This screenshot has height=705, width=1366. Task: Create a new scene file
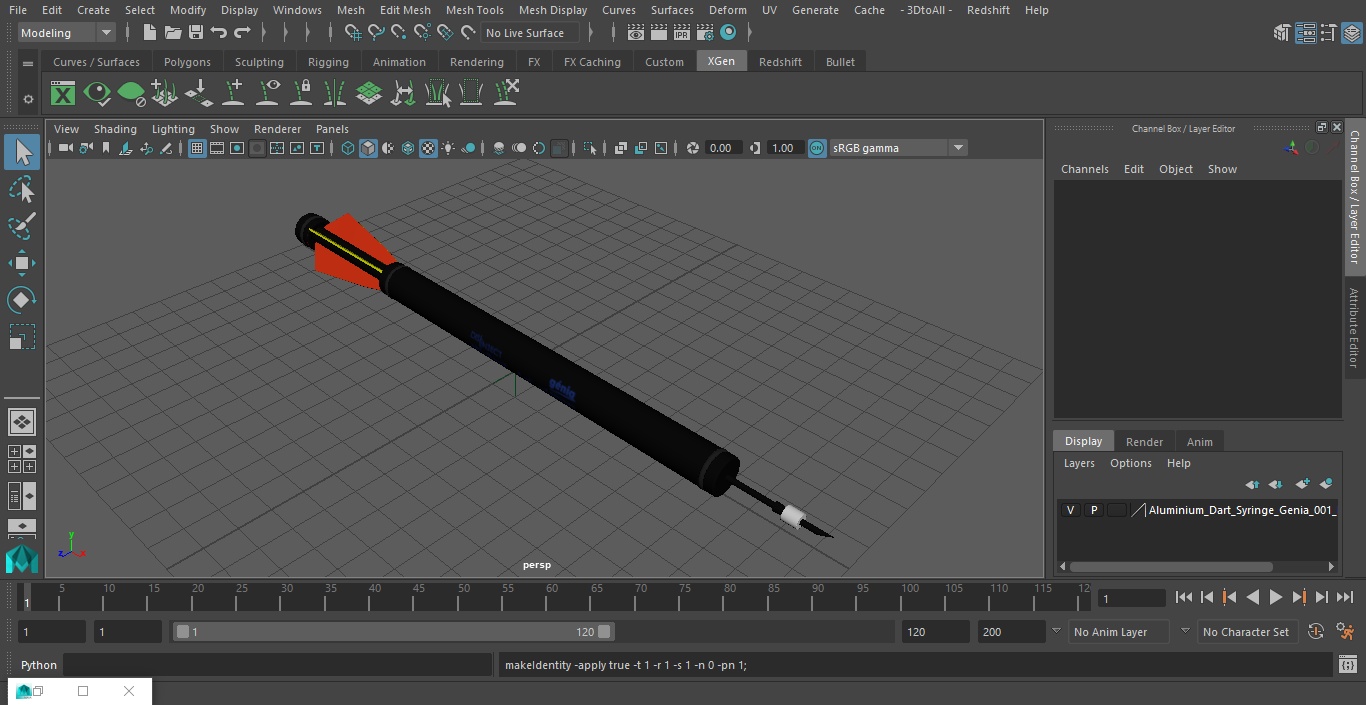(149, 33)
